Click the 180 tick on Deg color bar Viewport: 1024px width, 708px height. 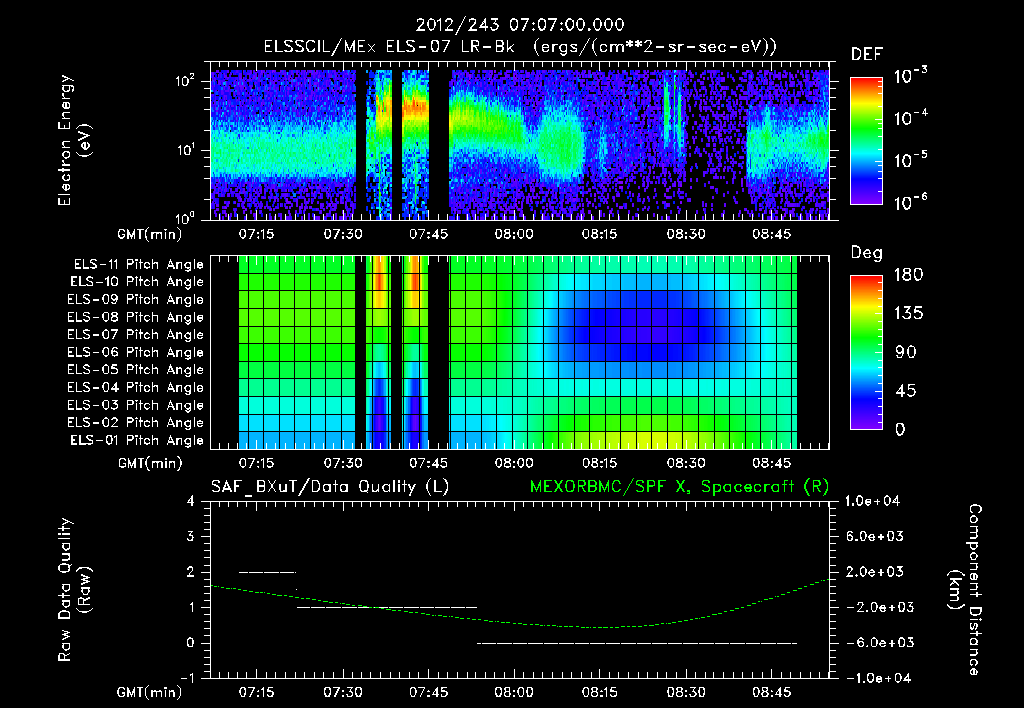click(908, 275)
